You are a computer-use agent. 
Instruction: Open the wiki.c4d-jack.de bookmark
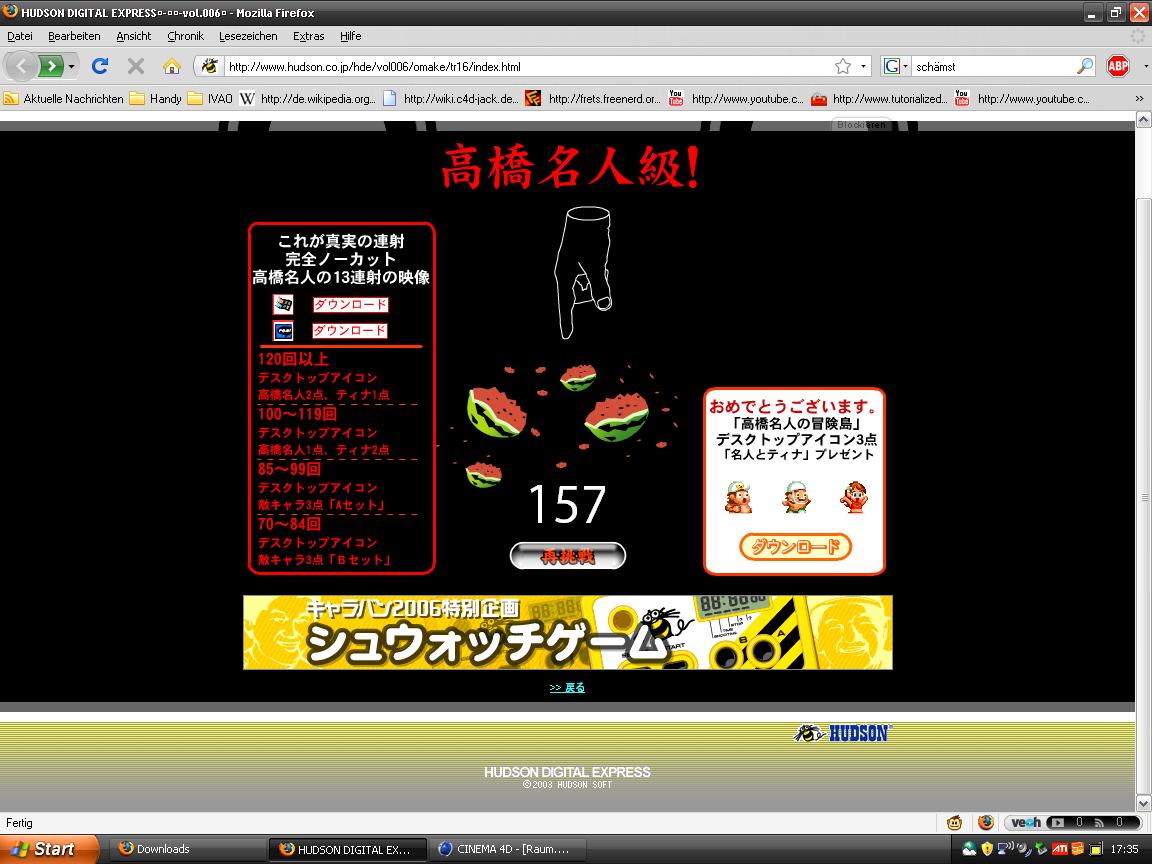451,98
